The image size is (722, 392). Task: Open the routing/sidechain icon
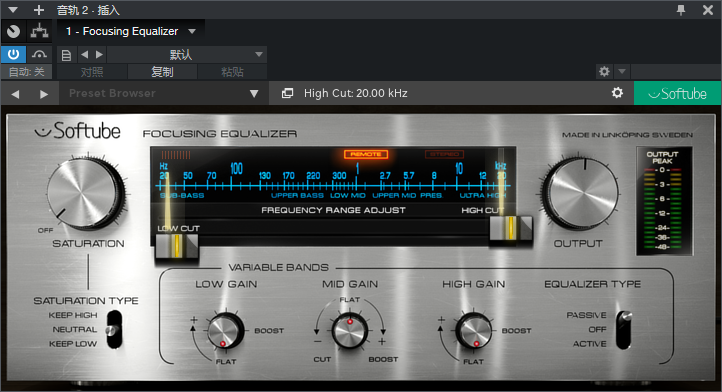pyautogui.click(x=40, y=31)
